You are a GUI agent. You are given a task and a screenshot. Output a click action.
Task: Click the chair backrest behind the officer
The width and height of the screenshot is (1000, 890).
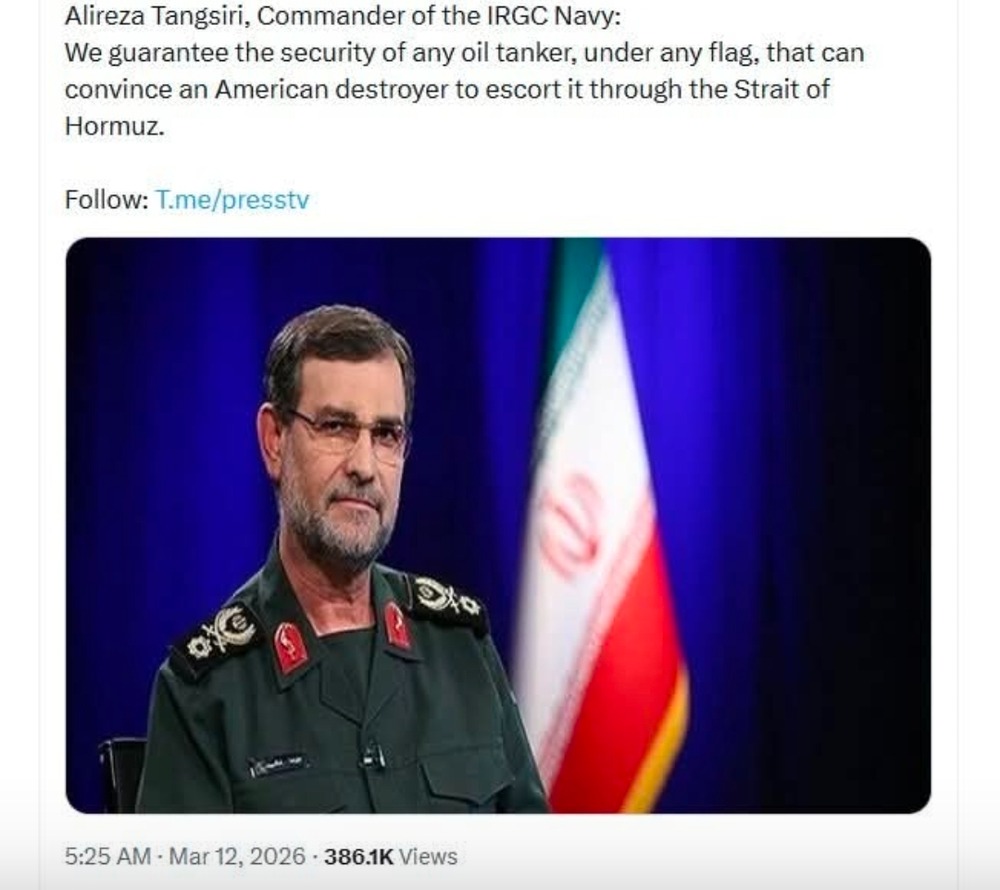point(122,772)
